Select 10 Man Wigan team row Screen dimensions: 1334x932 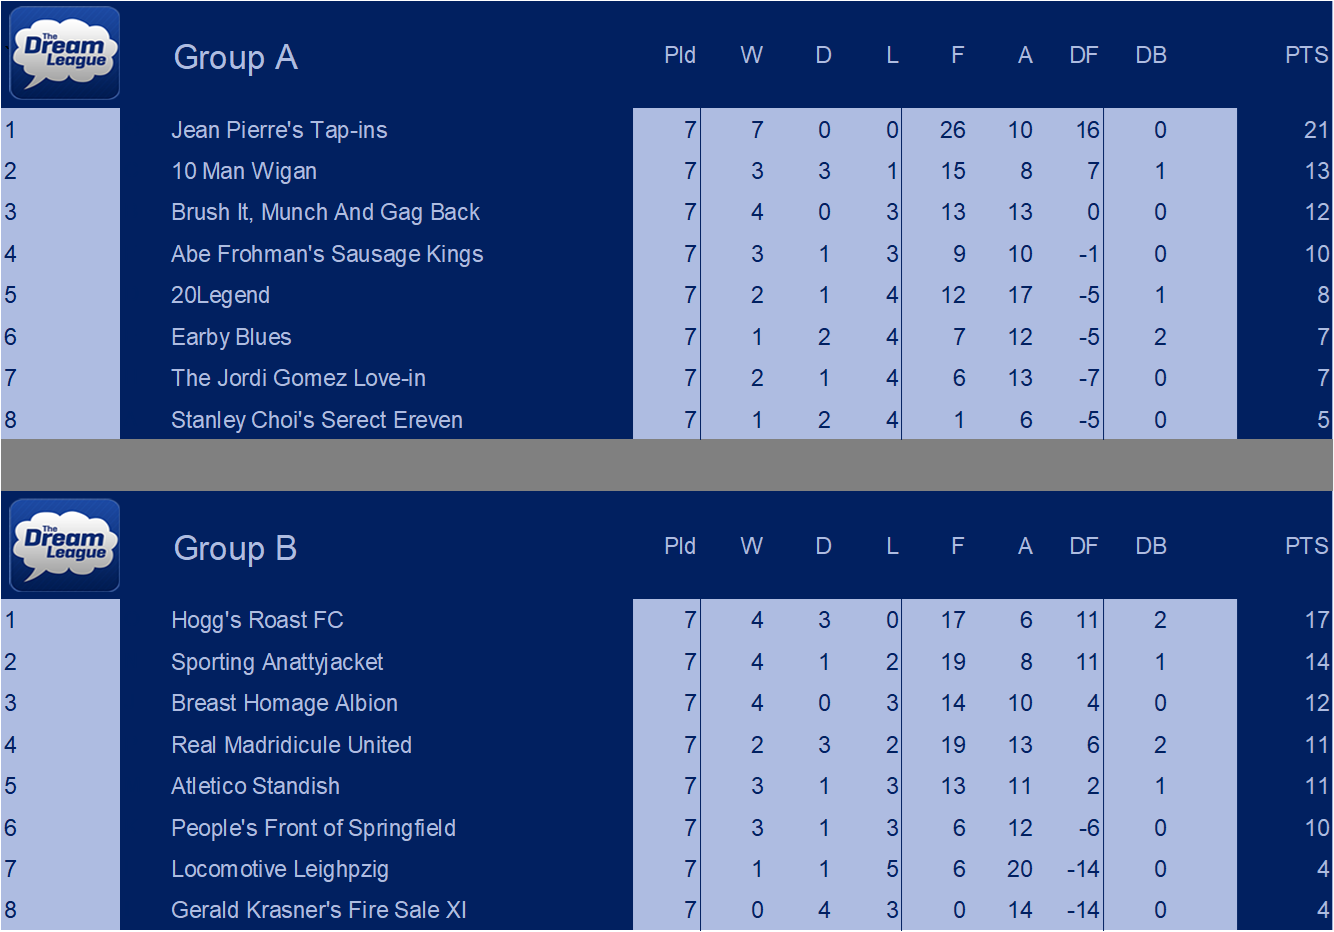point(667,171)
